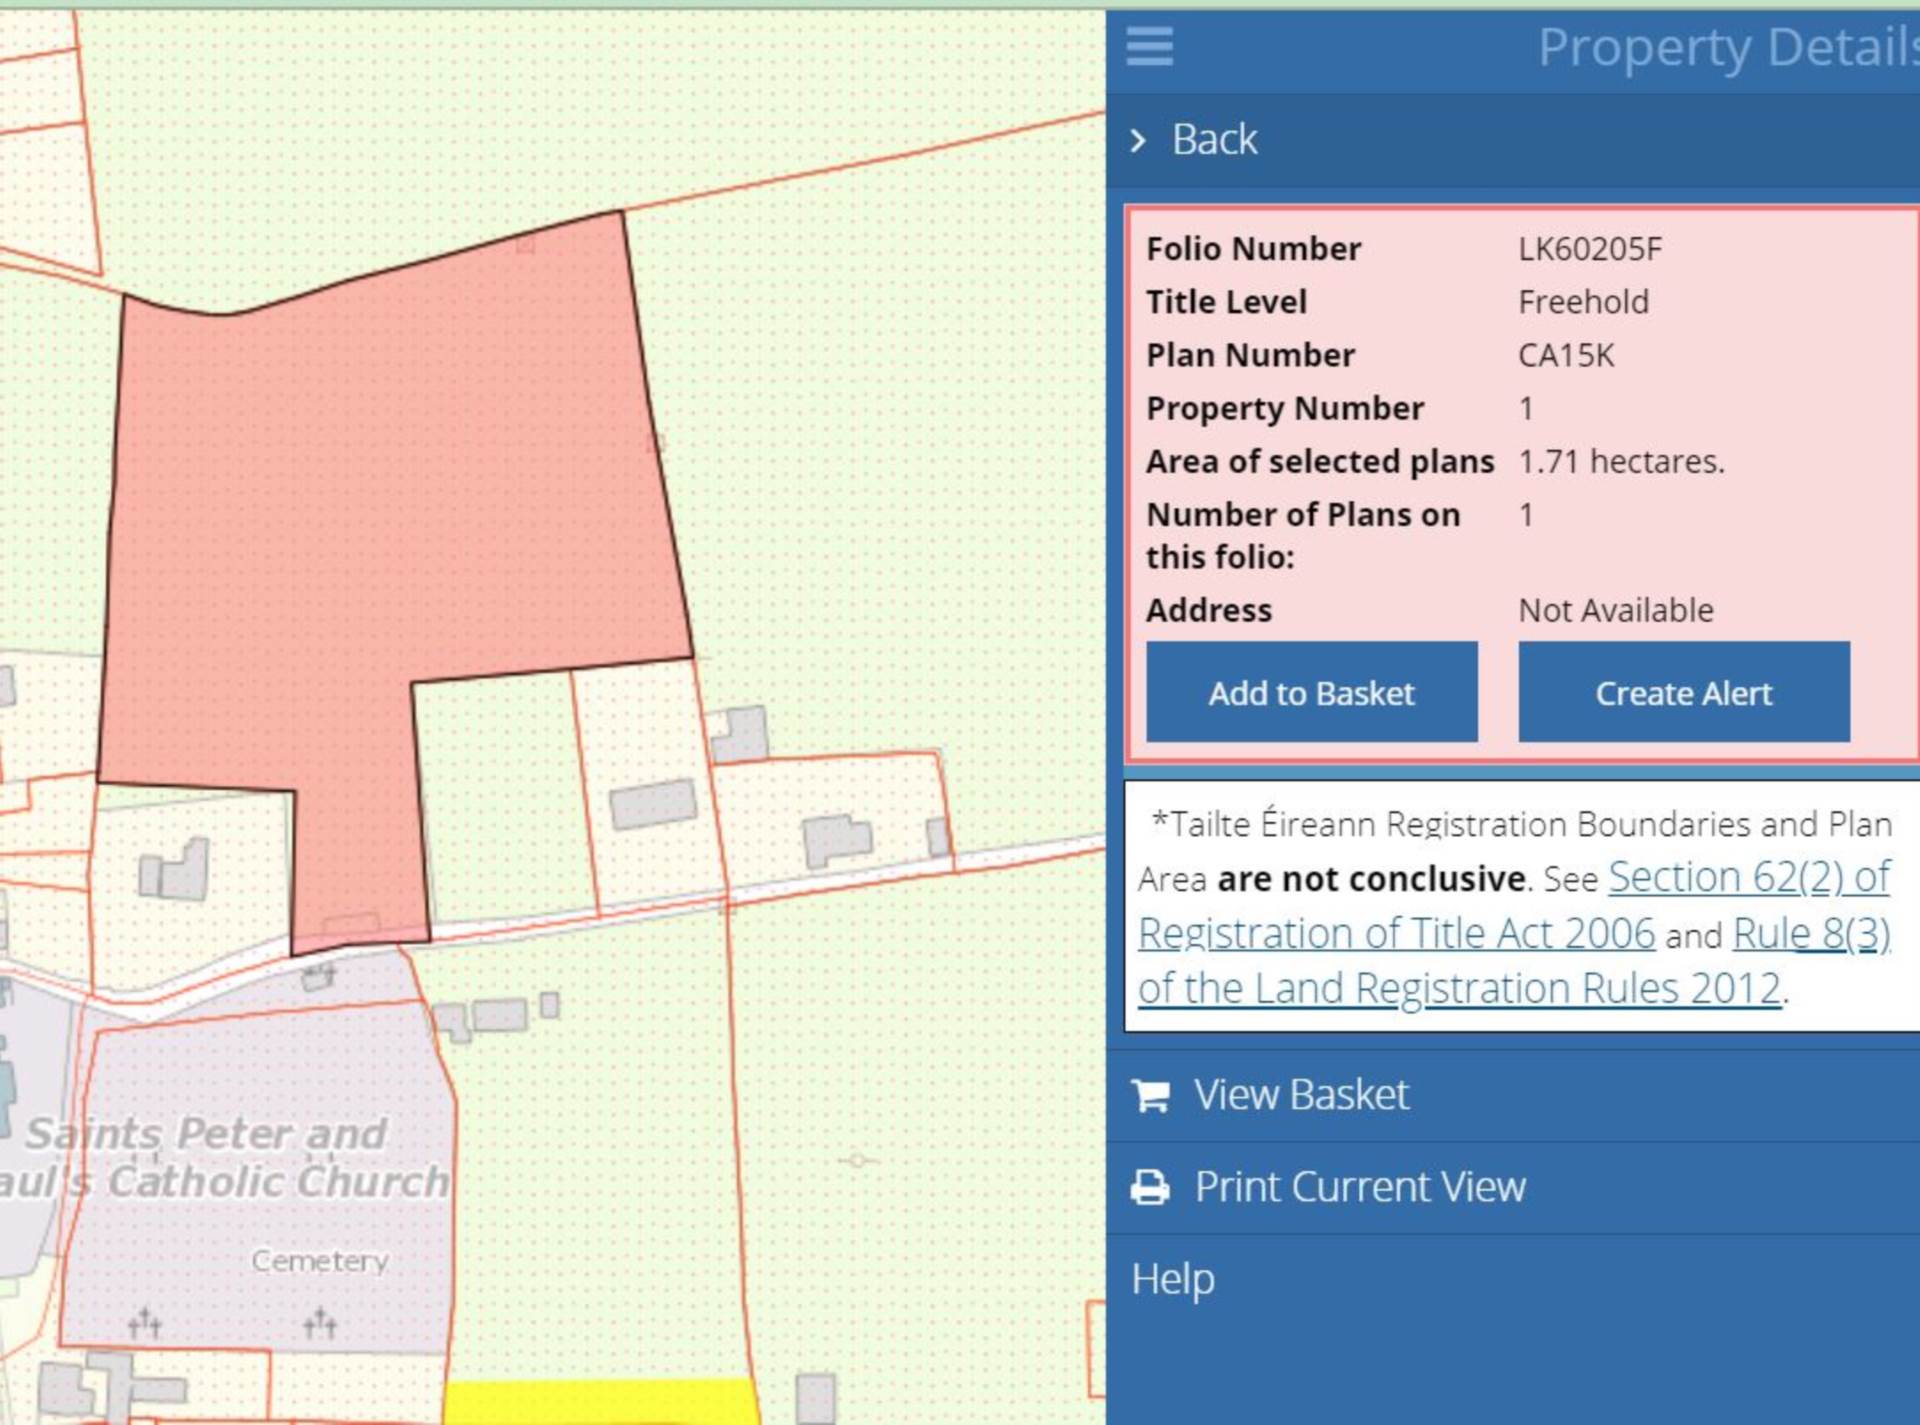Click the Freehold title level value

click(x=1583, y=302)
